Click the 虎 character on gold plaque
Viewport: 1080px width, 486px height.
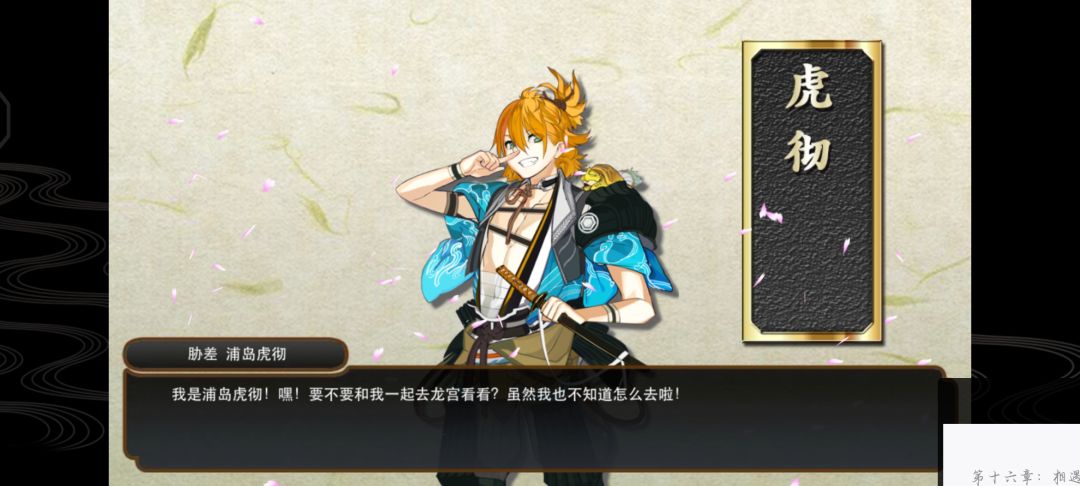(x=810, y=89)
